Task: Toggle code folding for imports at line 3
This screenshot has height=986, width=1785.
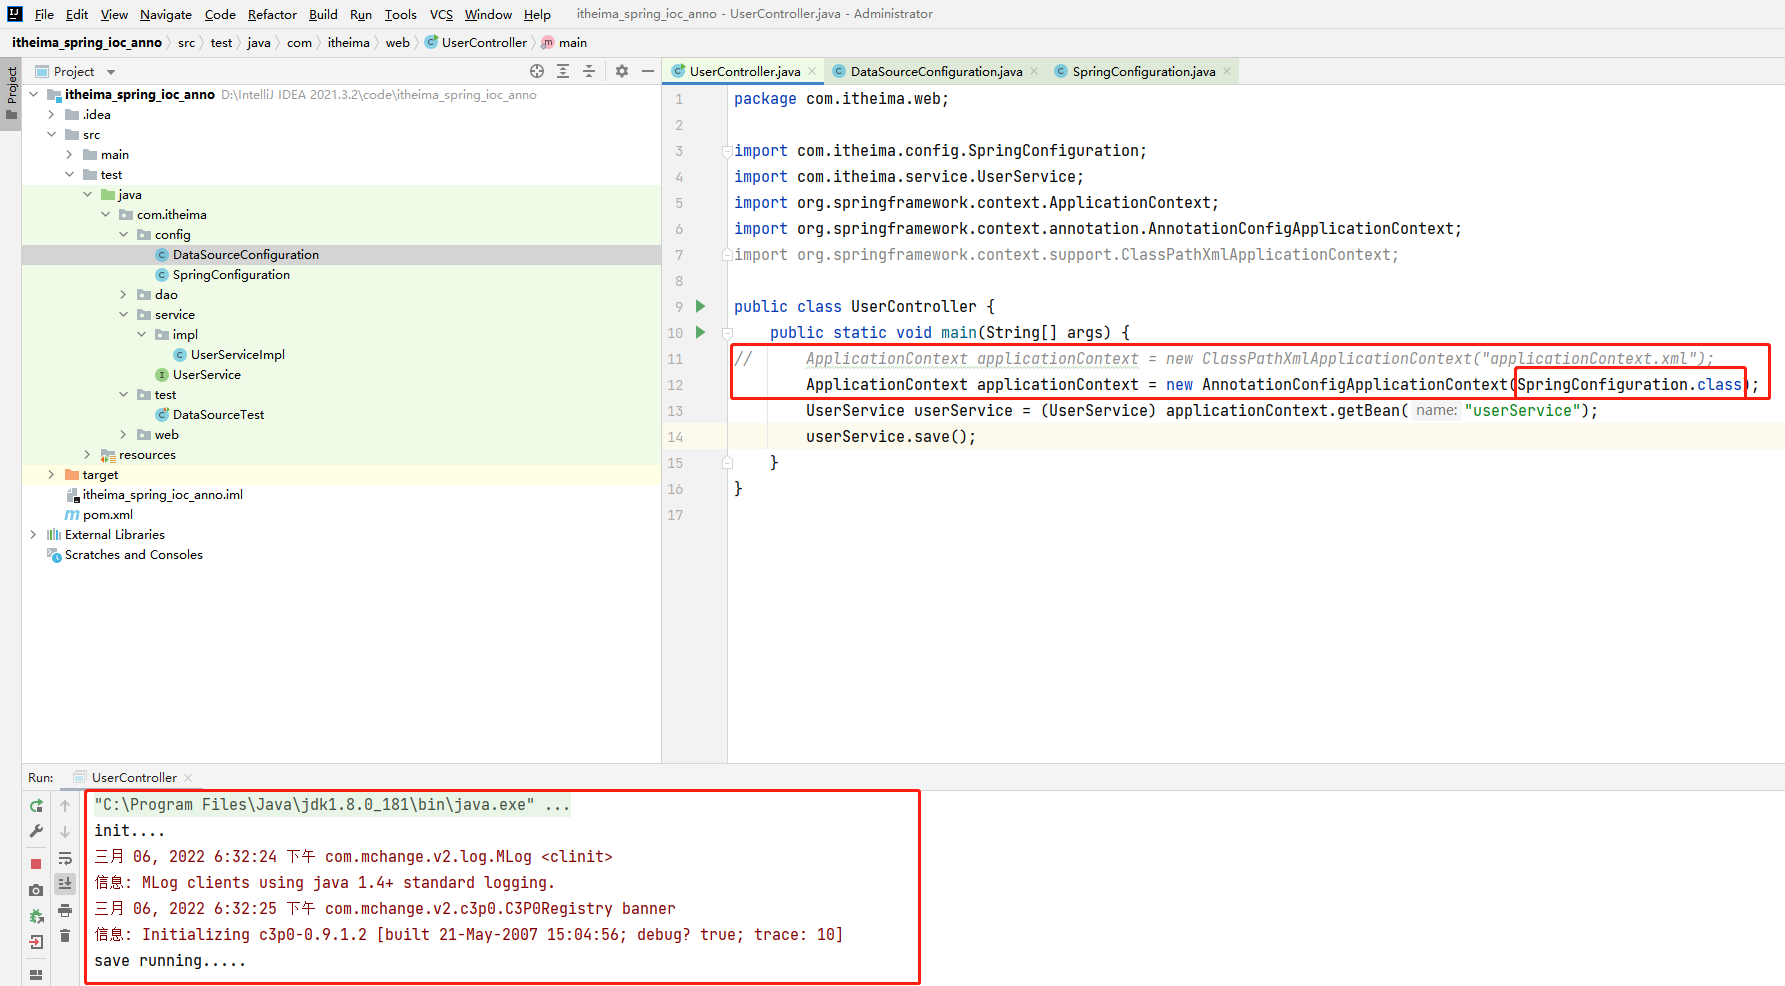Action: pyautogui.click(x=727, y=151)
